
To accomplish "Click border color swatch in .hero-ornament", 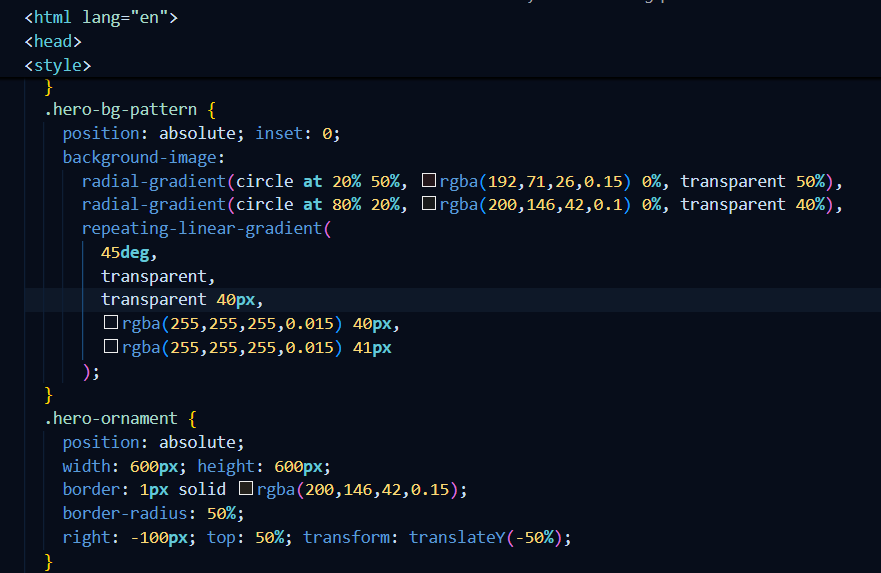I will pos(246,488).
